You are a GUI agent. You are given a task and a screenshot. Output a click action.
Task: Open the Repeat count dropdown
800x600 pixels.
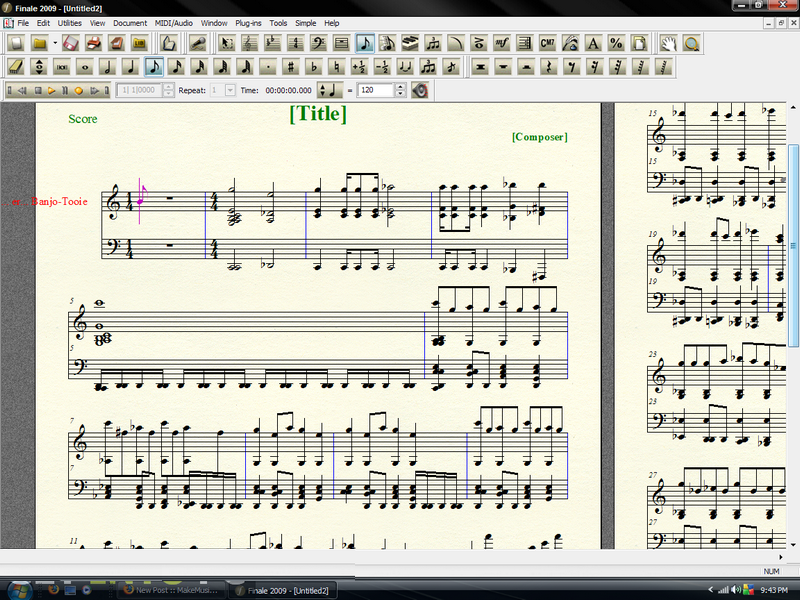230,90
